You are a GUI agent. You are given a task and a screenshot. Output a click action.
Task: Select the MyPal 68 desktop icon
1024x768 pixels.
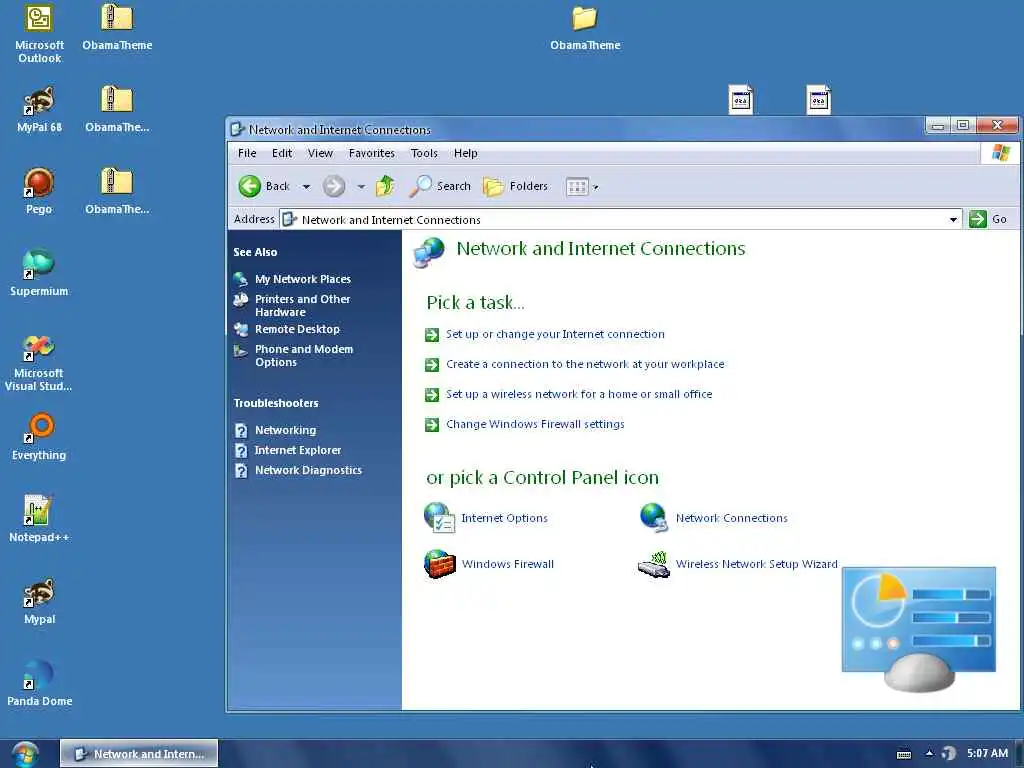coord(39,110)
